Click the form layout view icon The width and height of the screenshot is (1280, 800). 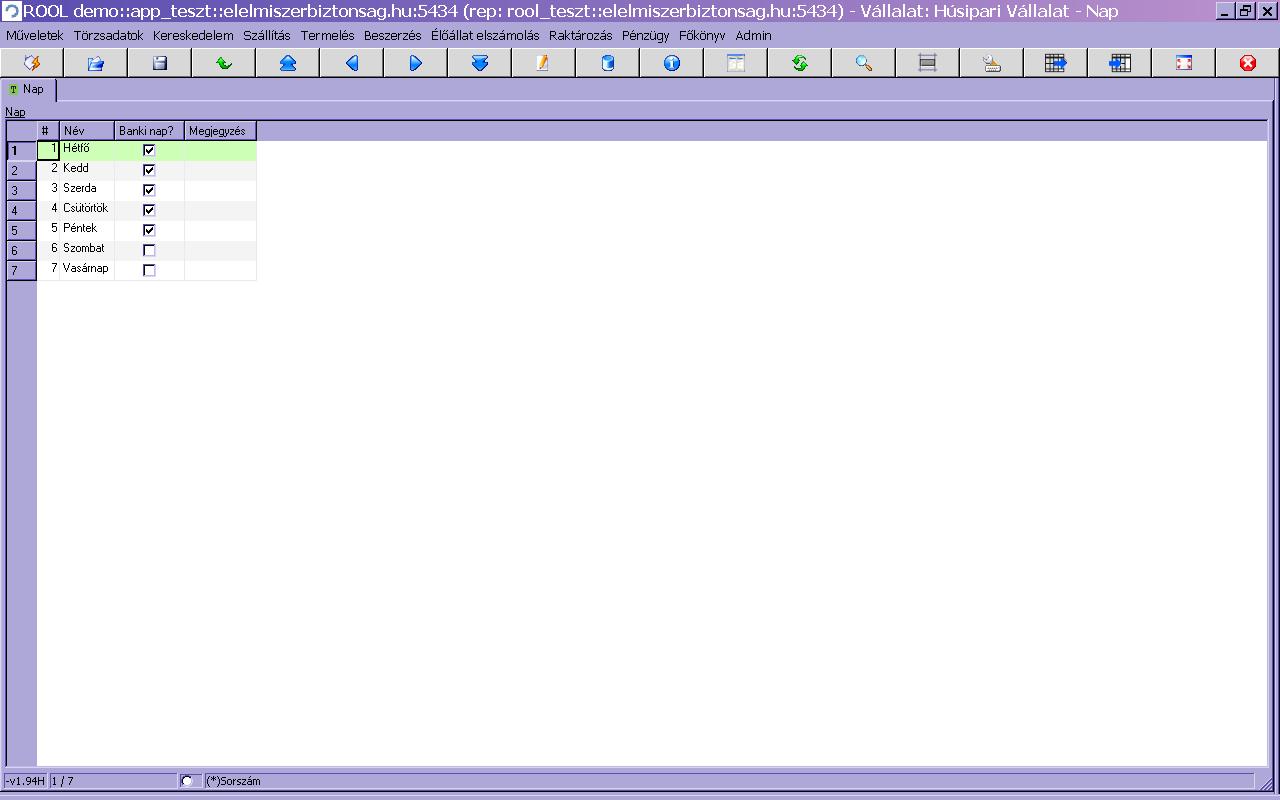pos(736,63)
